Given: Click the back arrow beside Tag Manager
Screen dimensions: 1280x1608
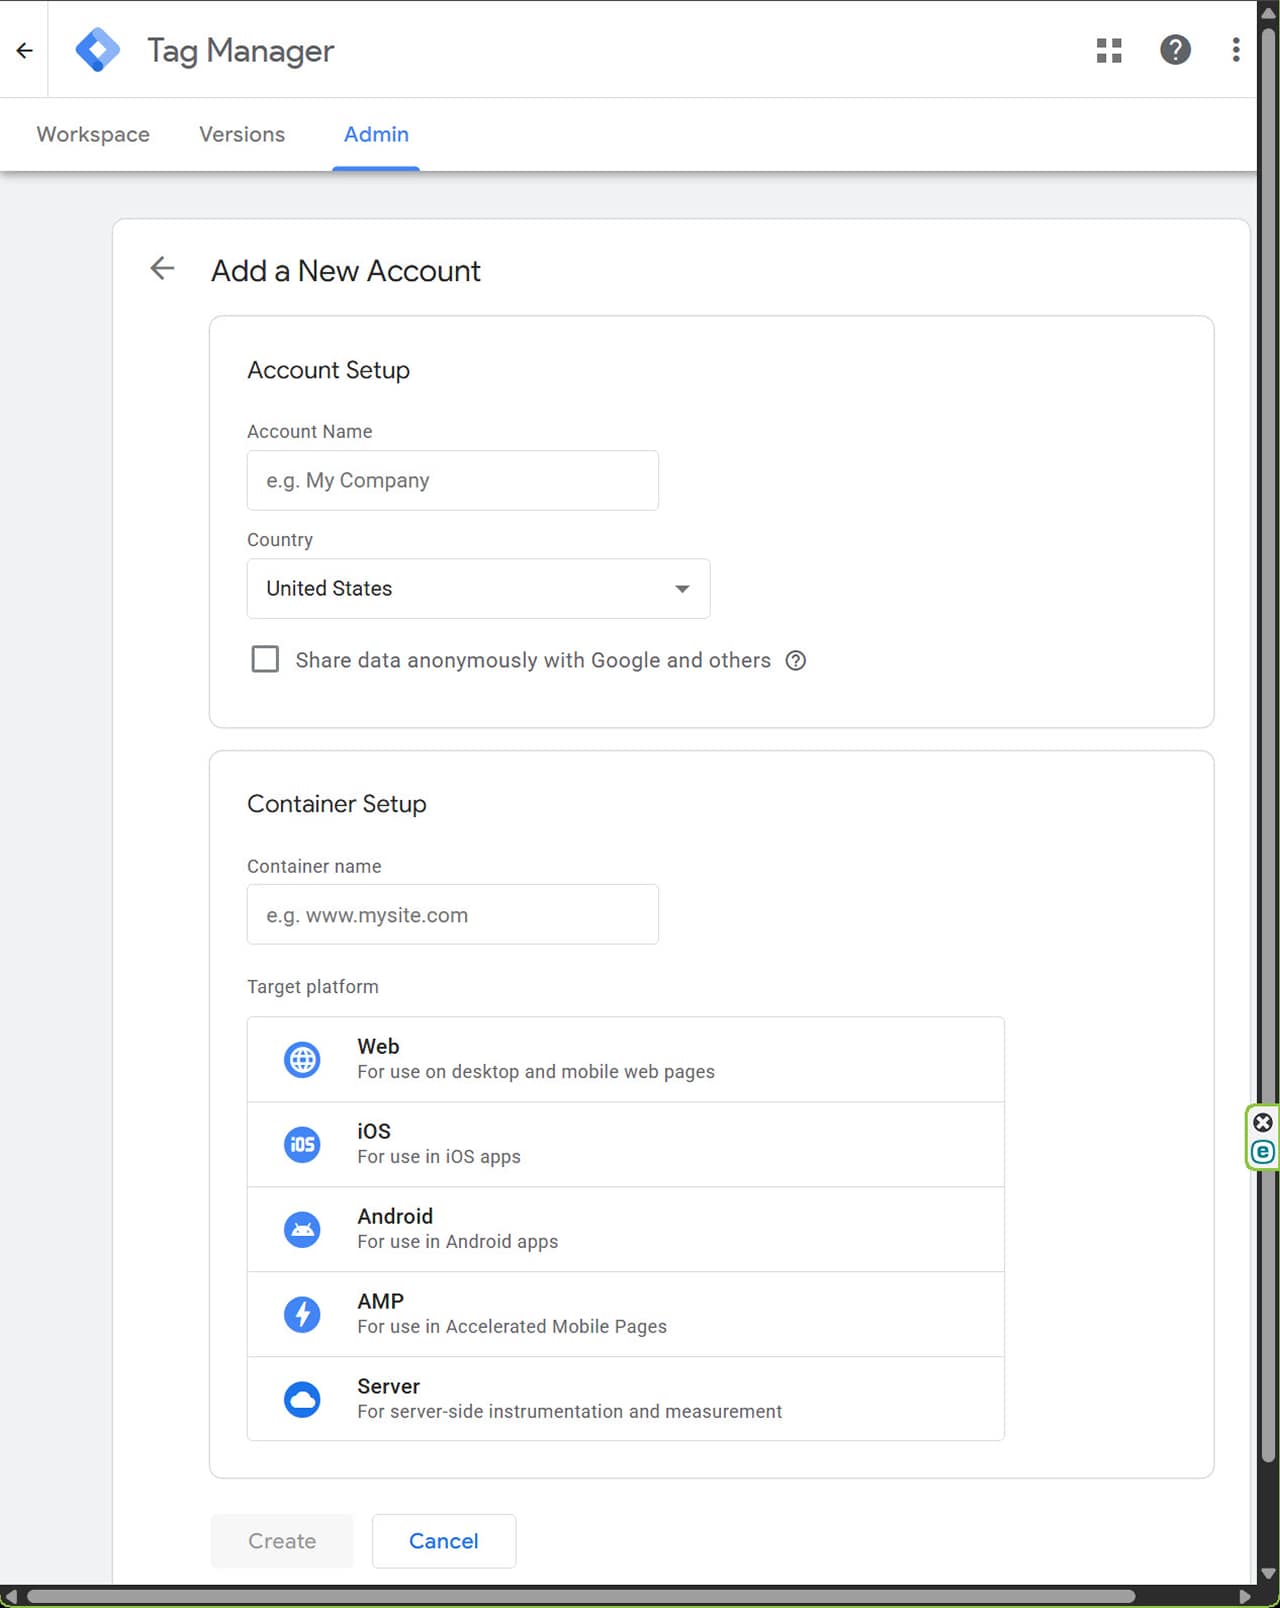Looking at the screenshot, I should point(25,50).
